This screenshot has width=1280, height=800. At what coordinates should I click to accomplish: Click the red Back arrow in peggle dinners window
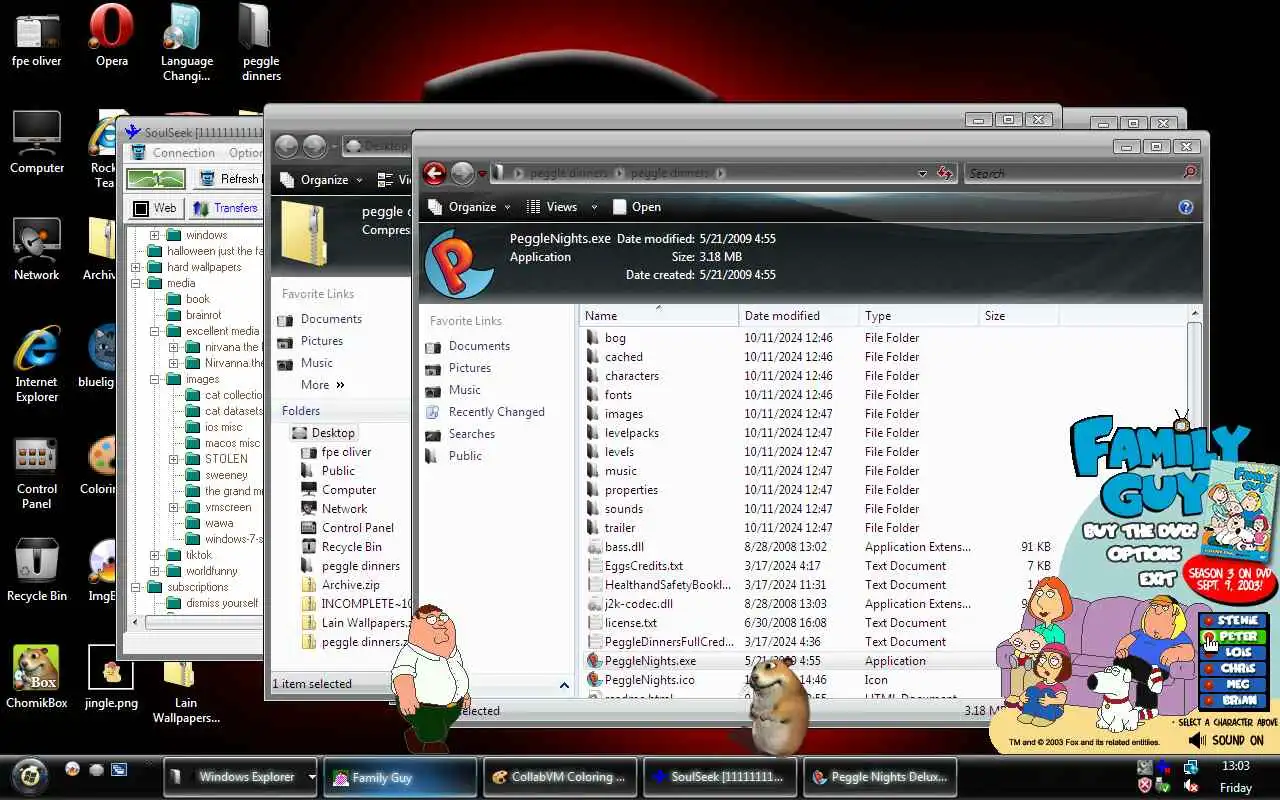(x=434, y=173)
